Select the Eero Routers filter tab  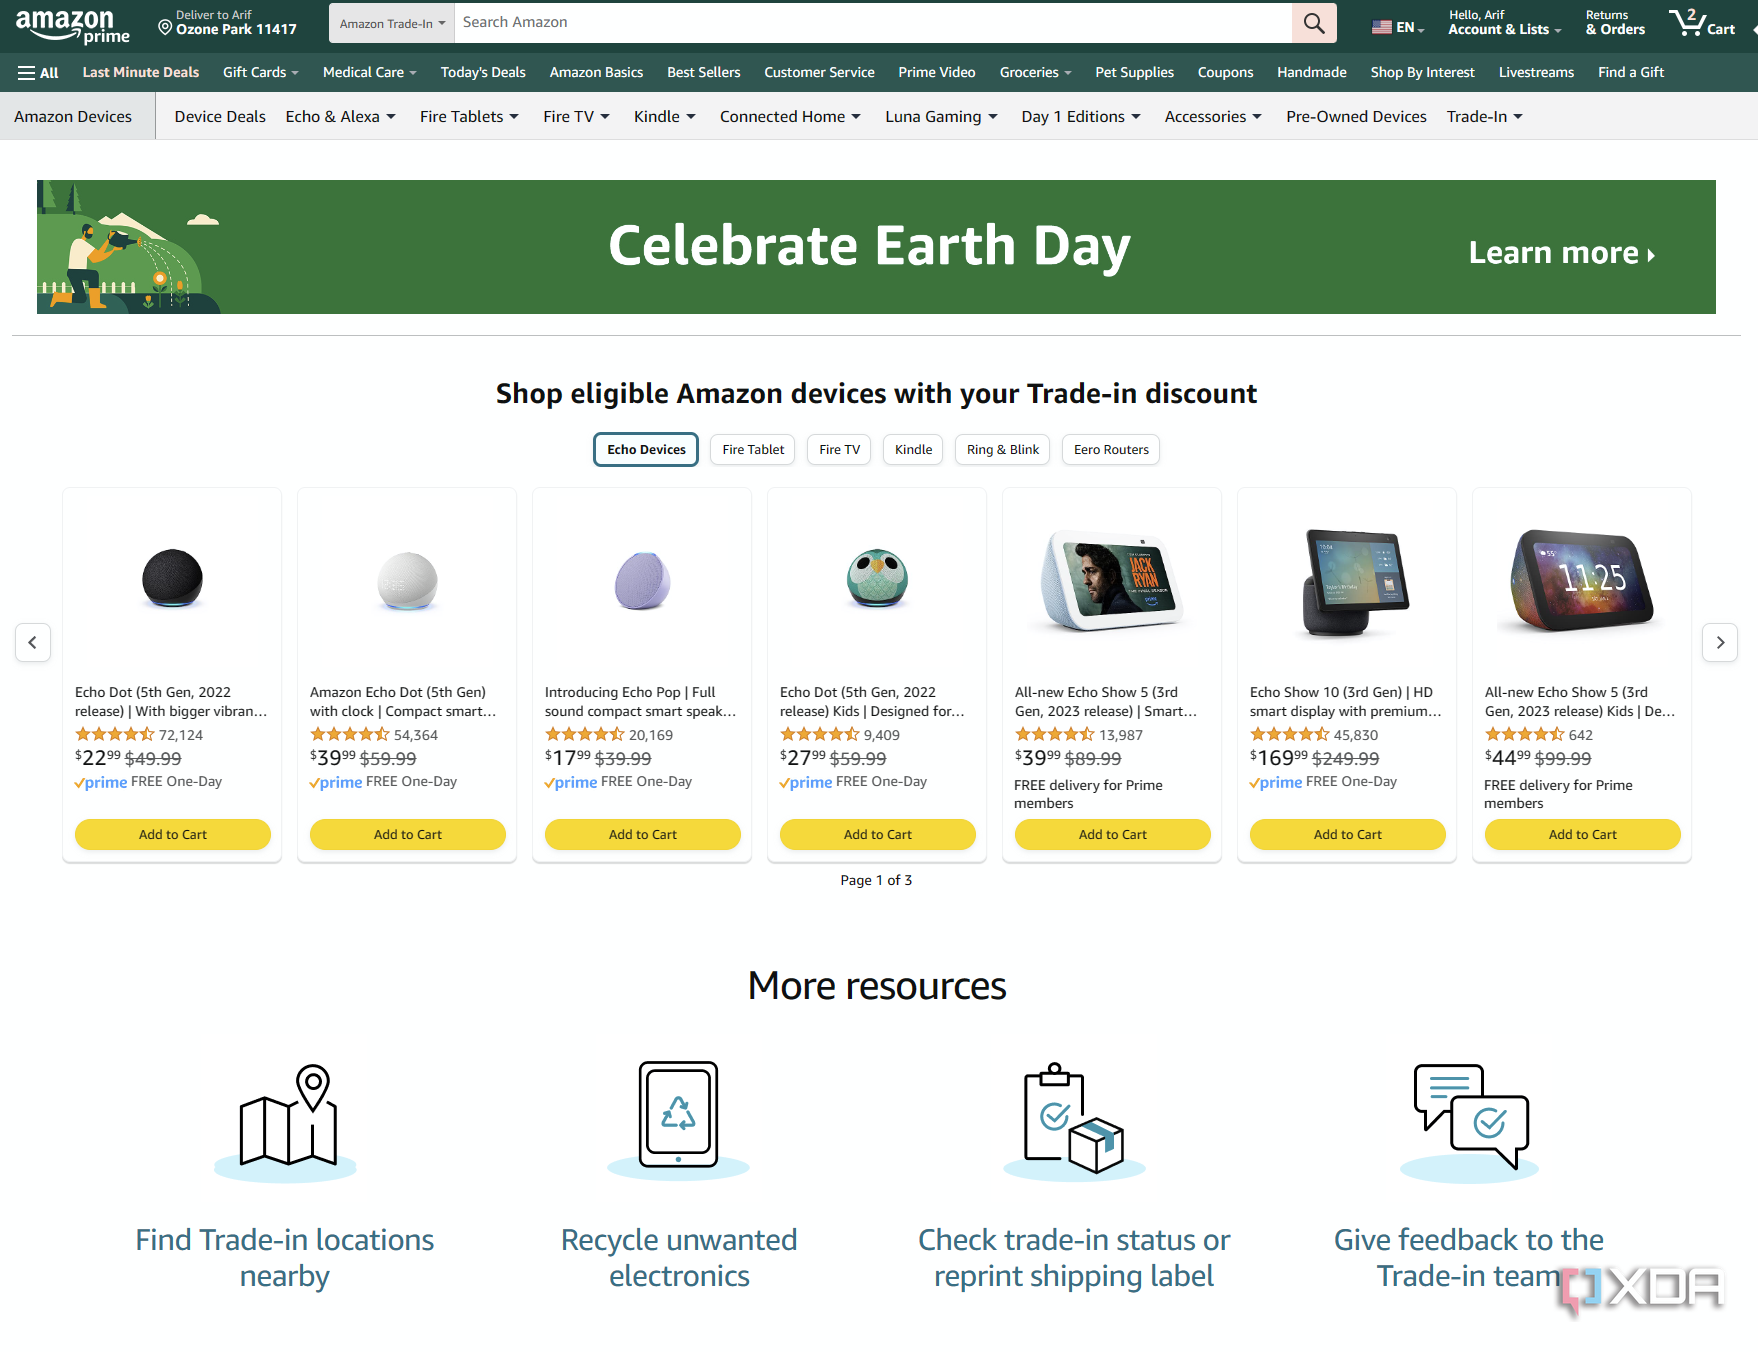pos(1111,450)
